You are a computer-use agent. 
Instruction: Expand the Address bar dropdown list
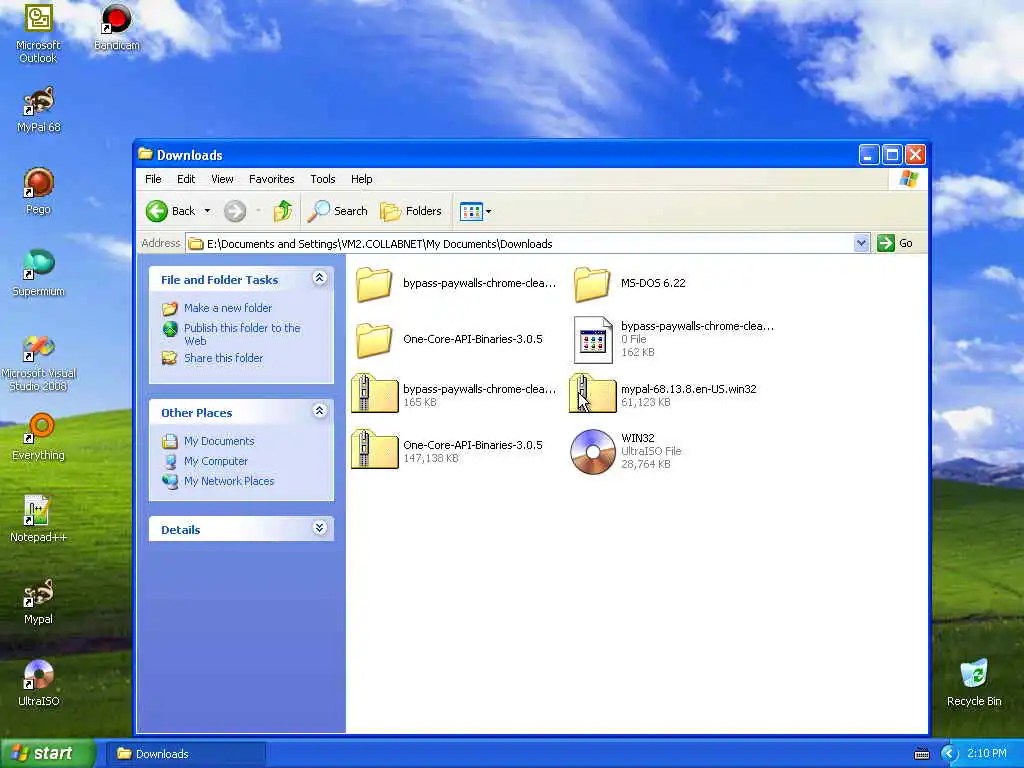(x=861, y=243)
